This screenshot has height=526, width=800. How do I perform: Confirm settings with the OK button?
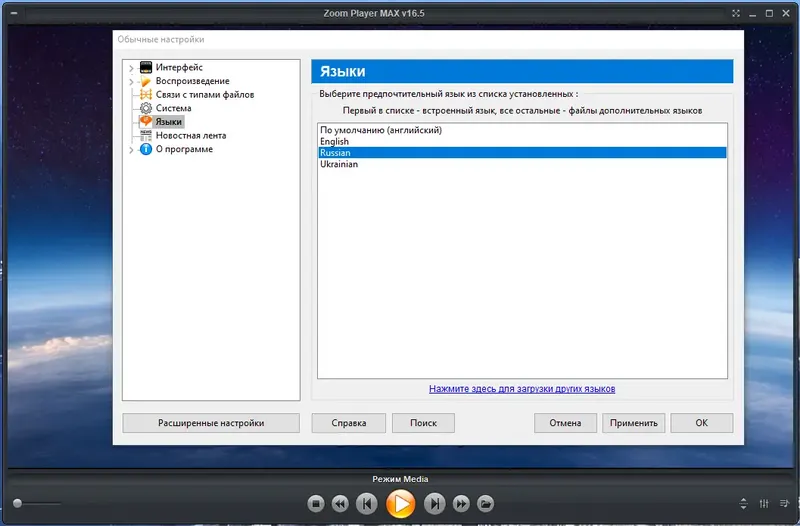point(702,423)
